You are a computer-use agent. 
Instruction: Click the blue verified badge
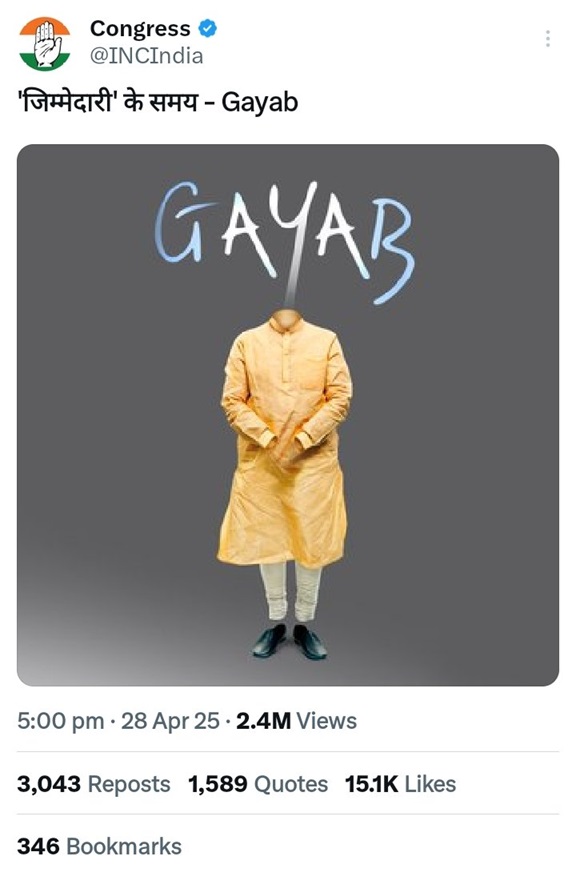(207, 28)
